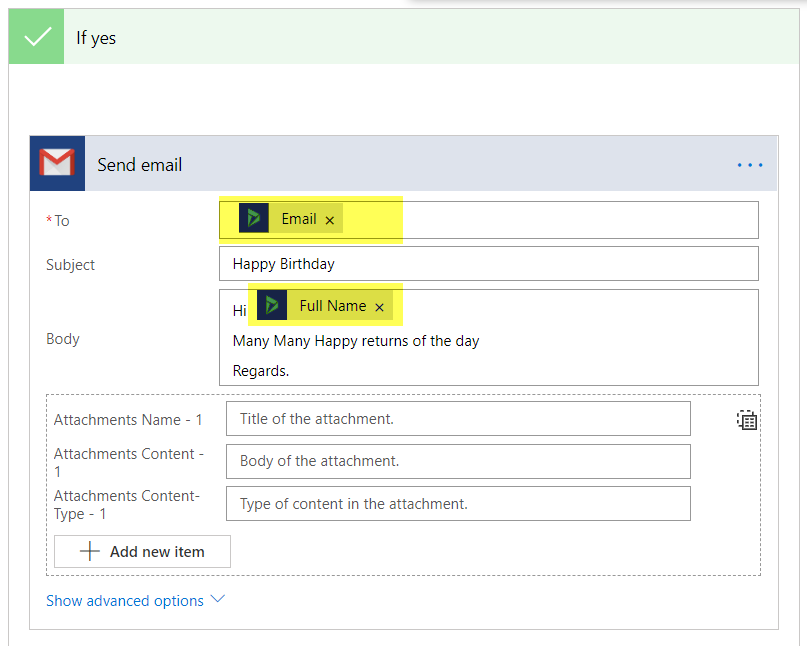Click the Gmail icon on Send email card
The width and height of the screenshot is (807, 646).
pos(57,164)
